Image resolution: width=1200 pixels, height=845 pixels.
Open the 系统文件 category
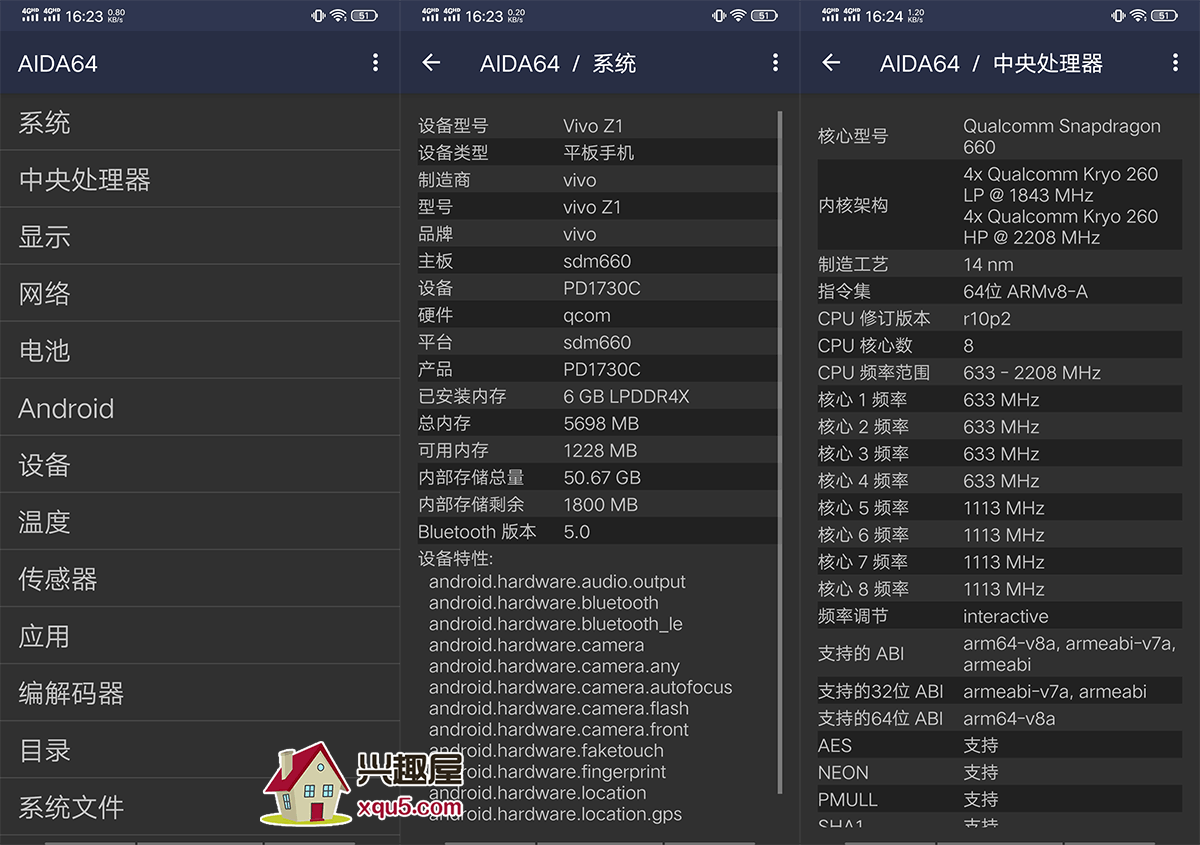200,807
